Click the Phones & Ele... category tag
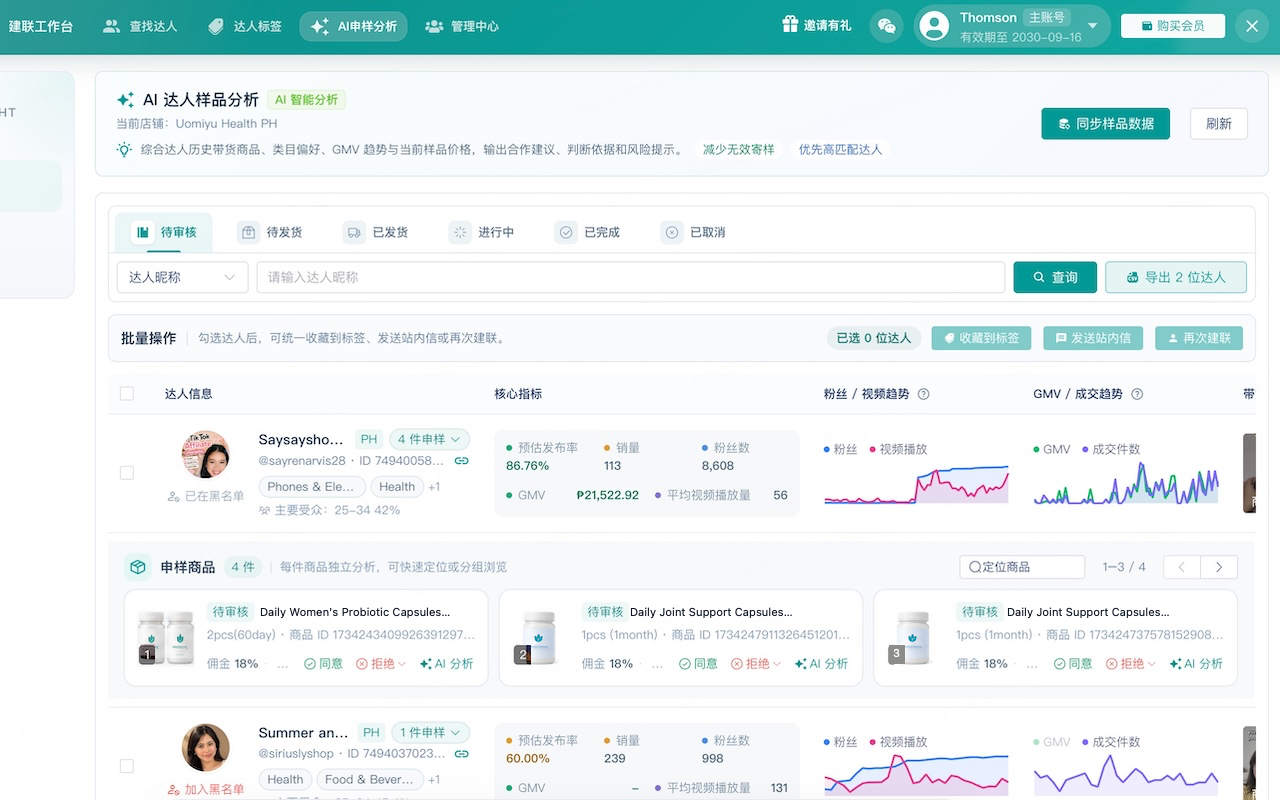The height and width of the screenshot is (800, 1280). (x=310, y=487)
